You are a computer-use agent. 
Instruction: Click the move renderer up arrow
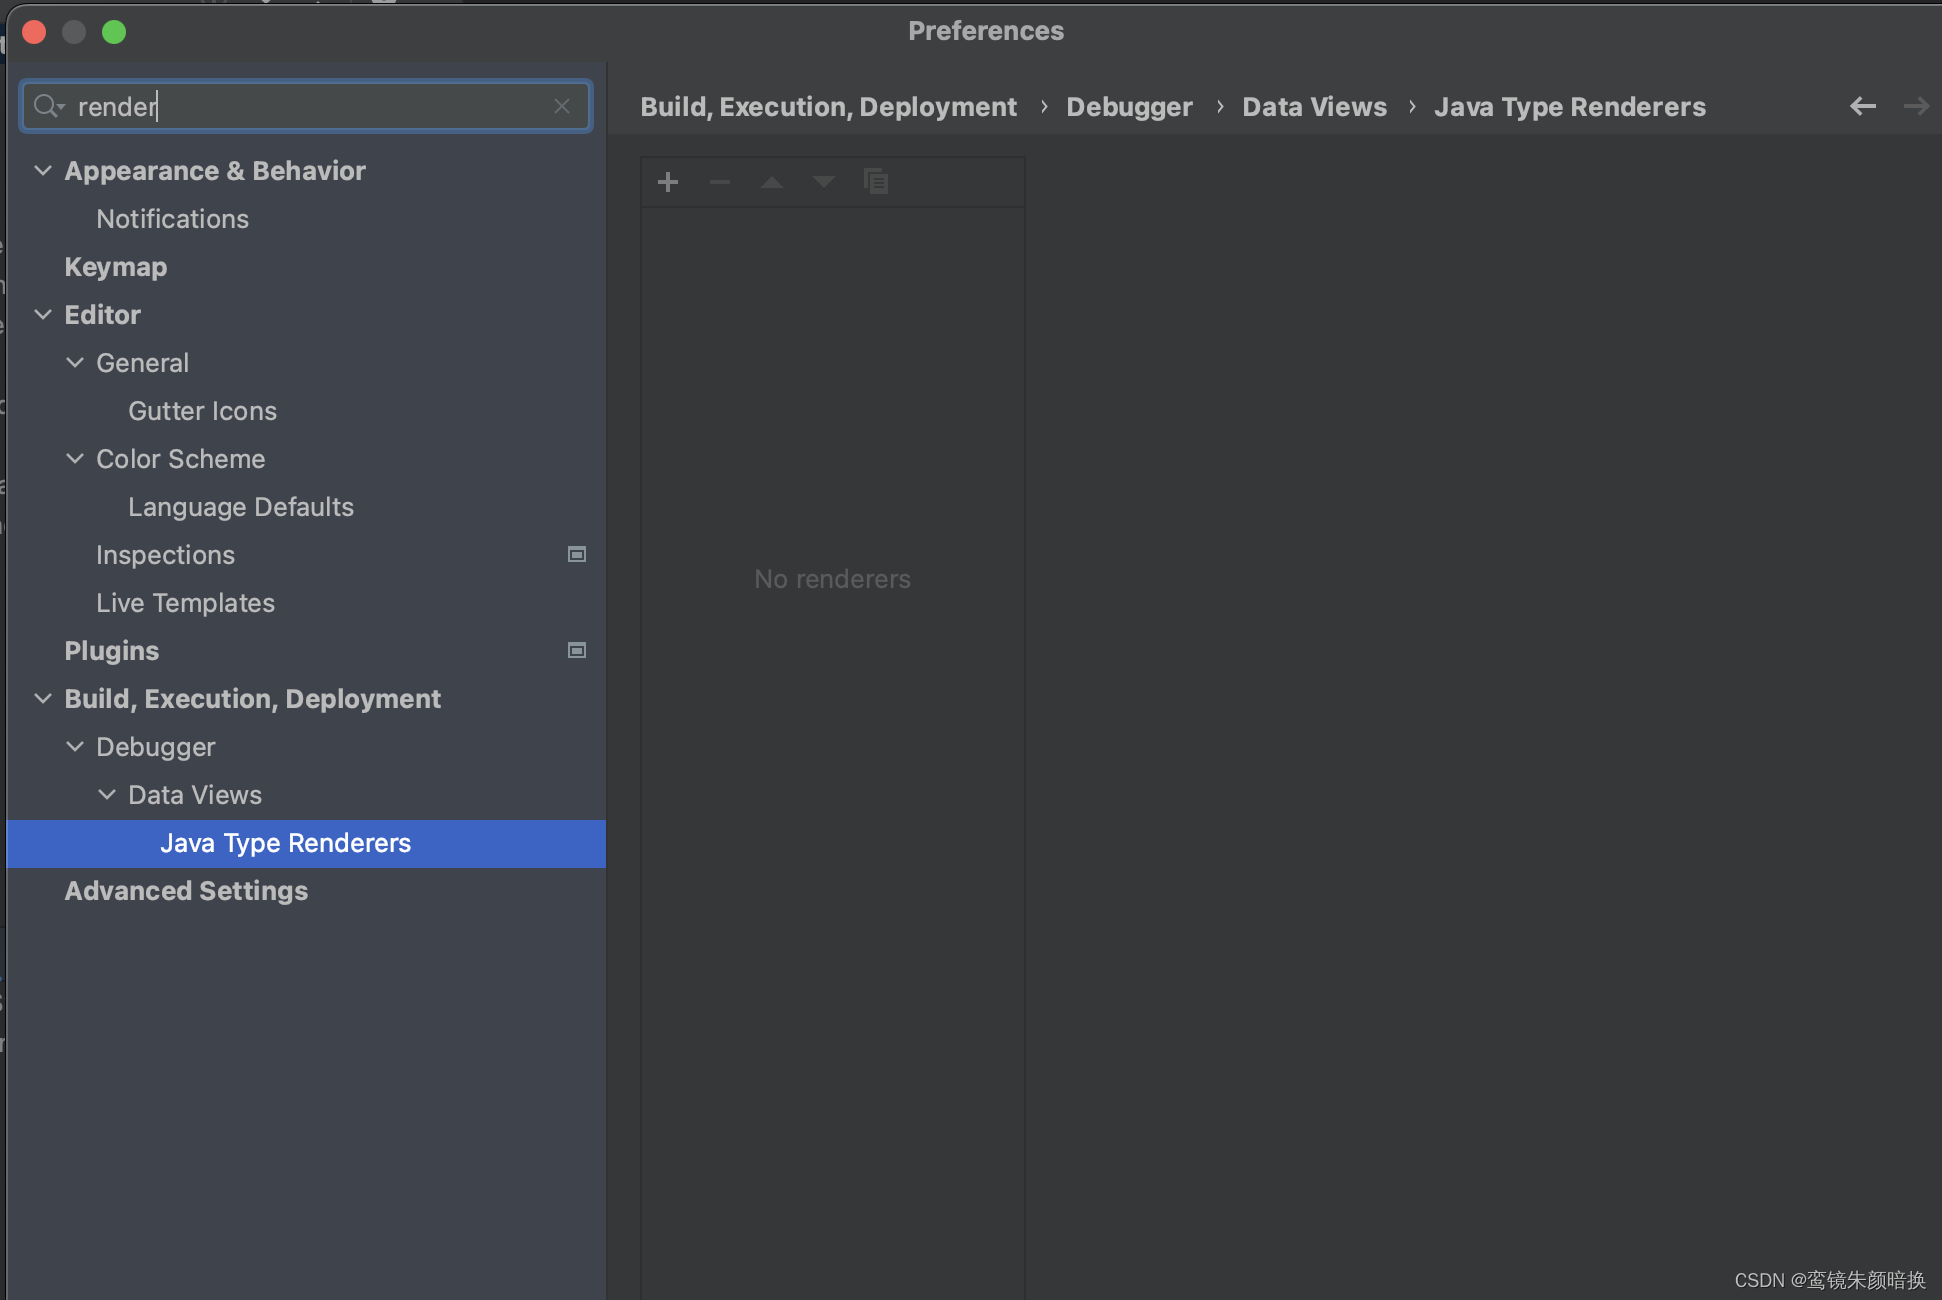(x=772, y=182)
